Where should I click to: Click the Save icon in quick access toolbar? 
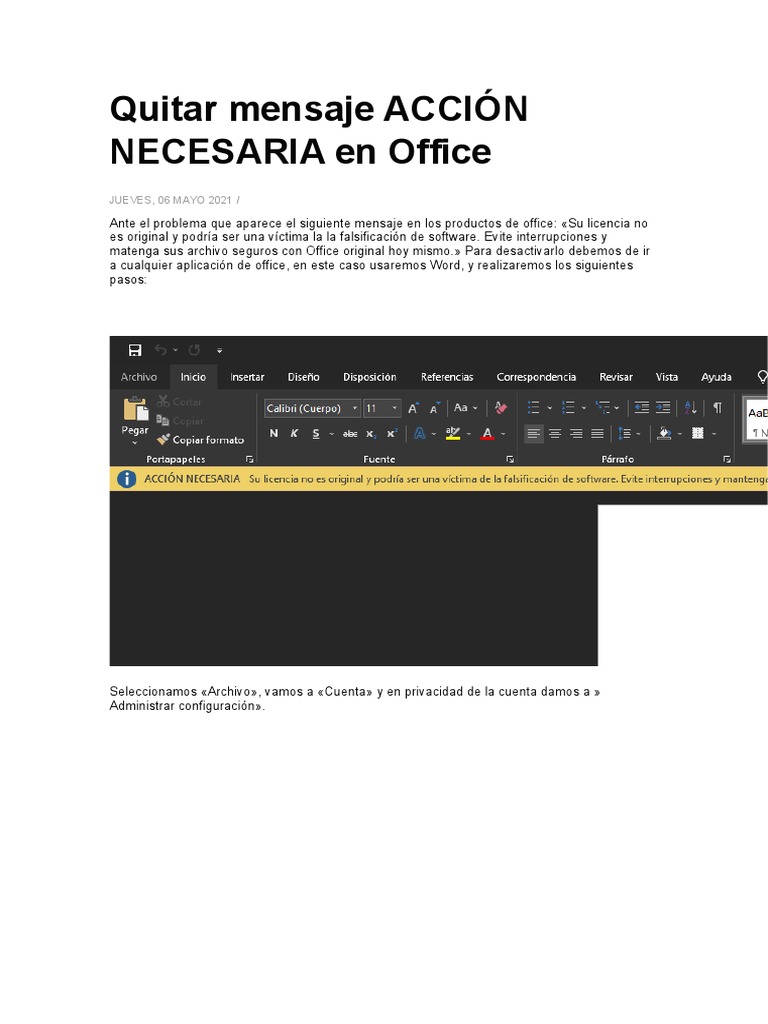135,350
